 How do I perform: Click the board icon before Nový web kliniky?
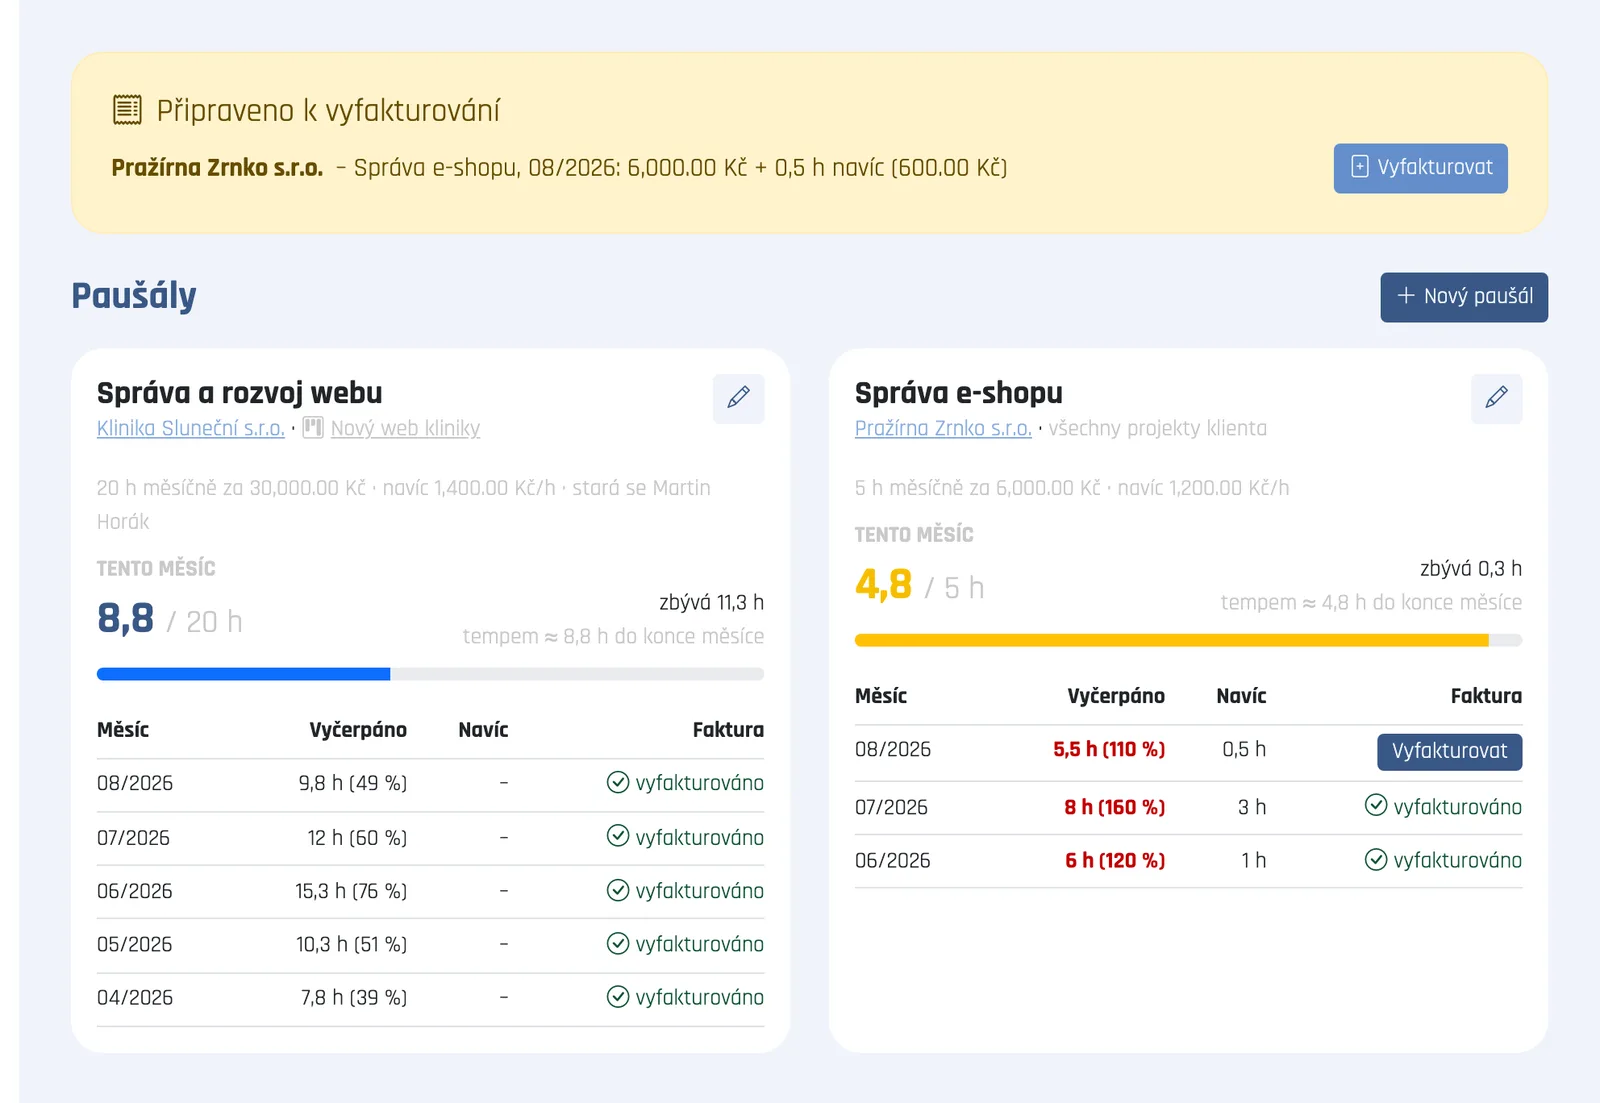click(x=313, y=428)
